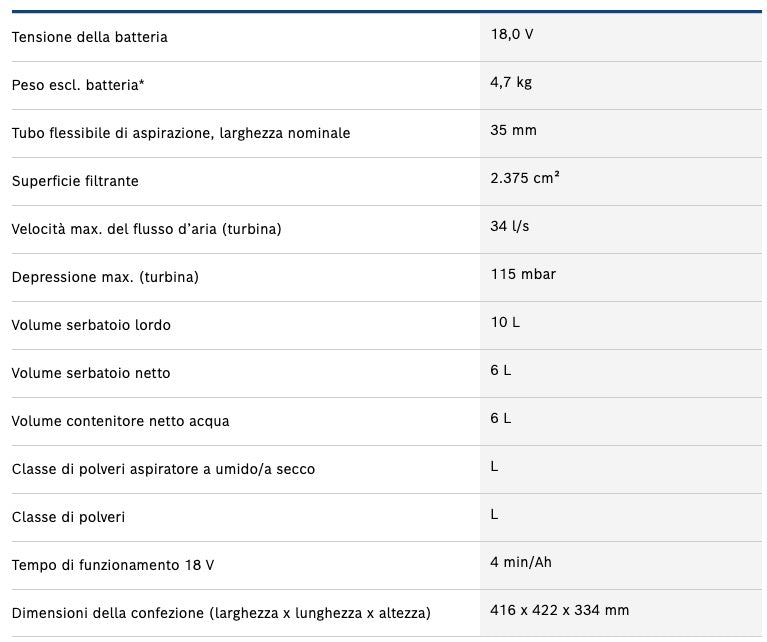Select the Peso escl. batteria* label
Image resolution: width=767 pixels, height=642 pixels.
(78, 85)
